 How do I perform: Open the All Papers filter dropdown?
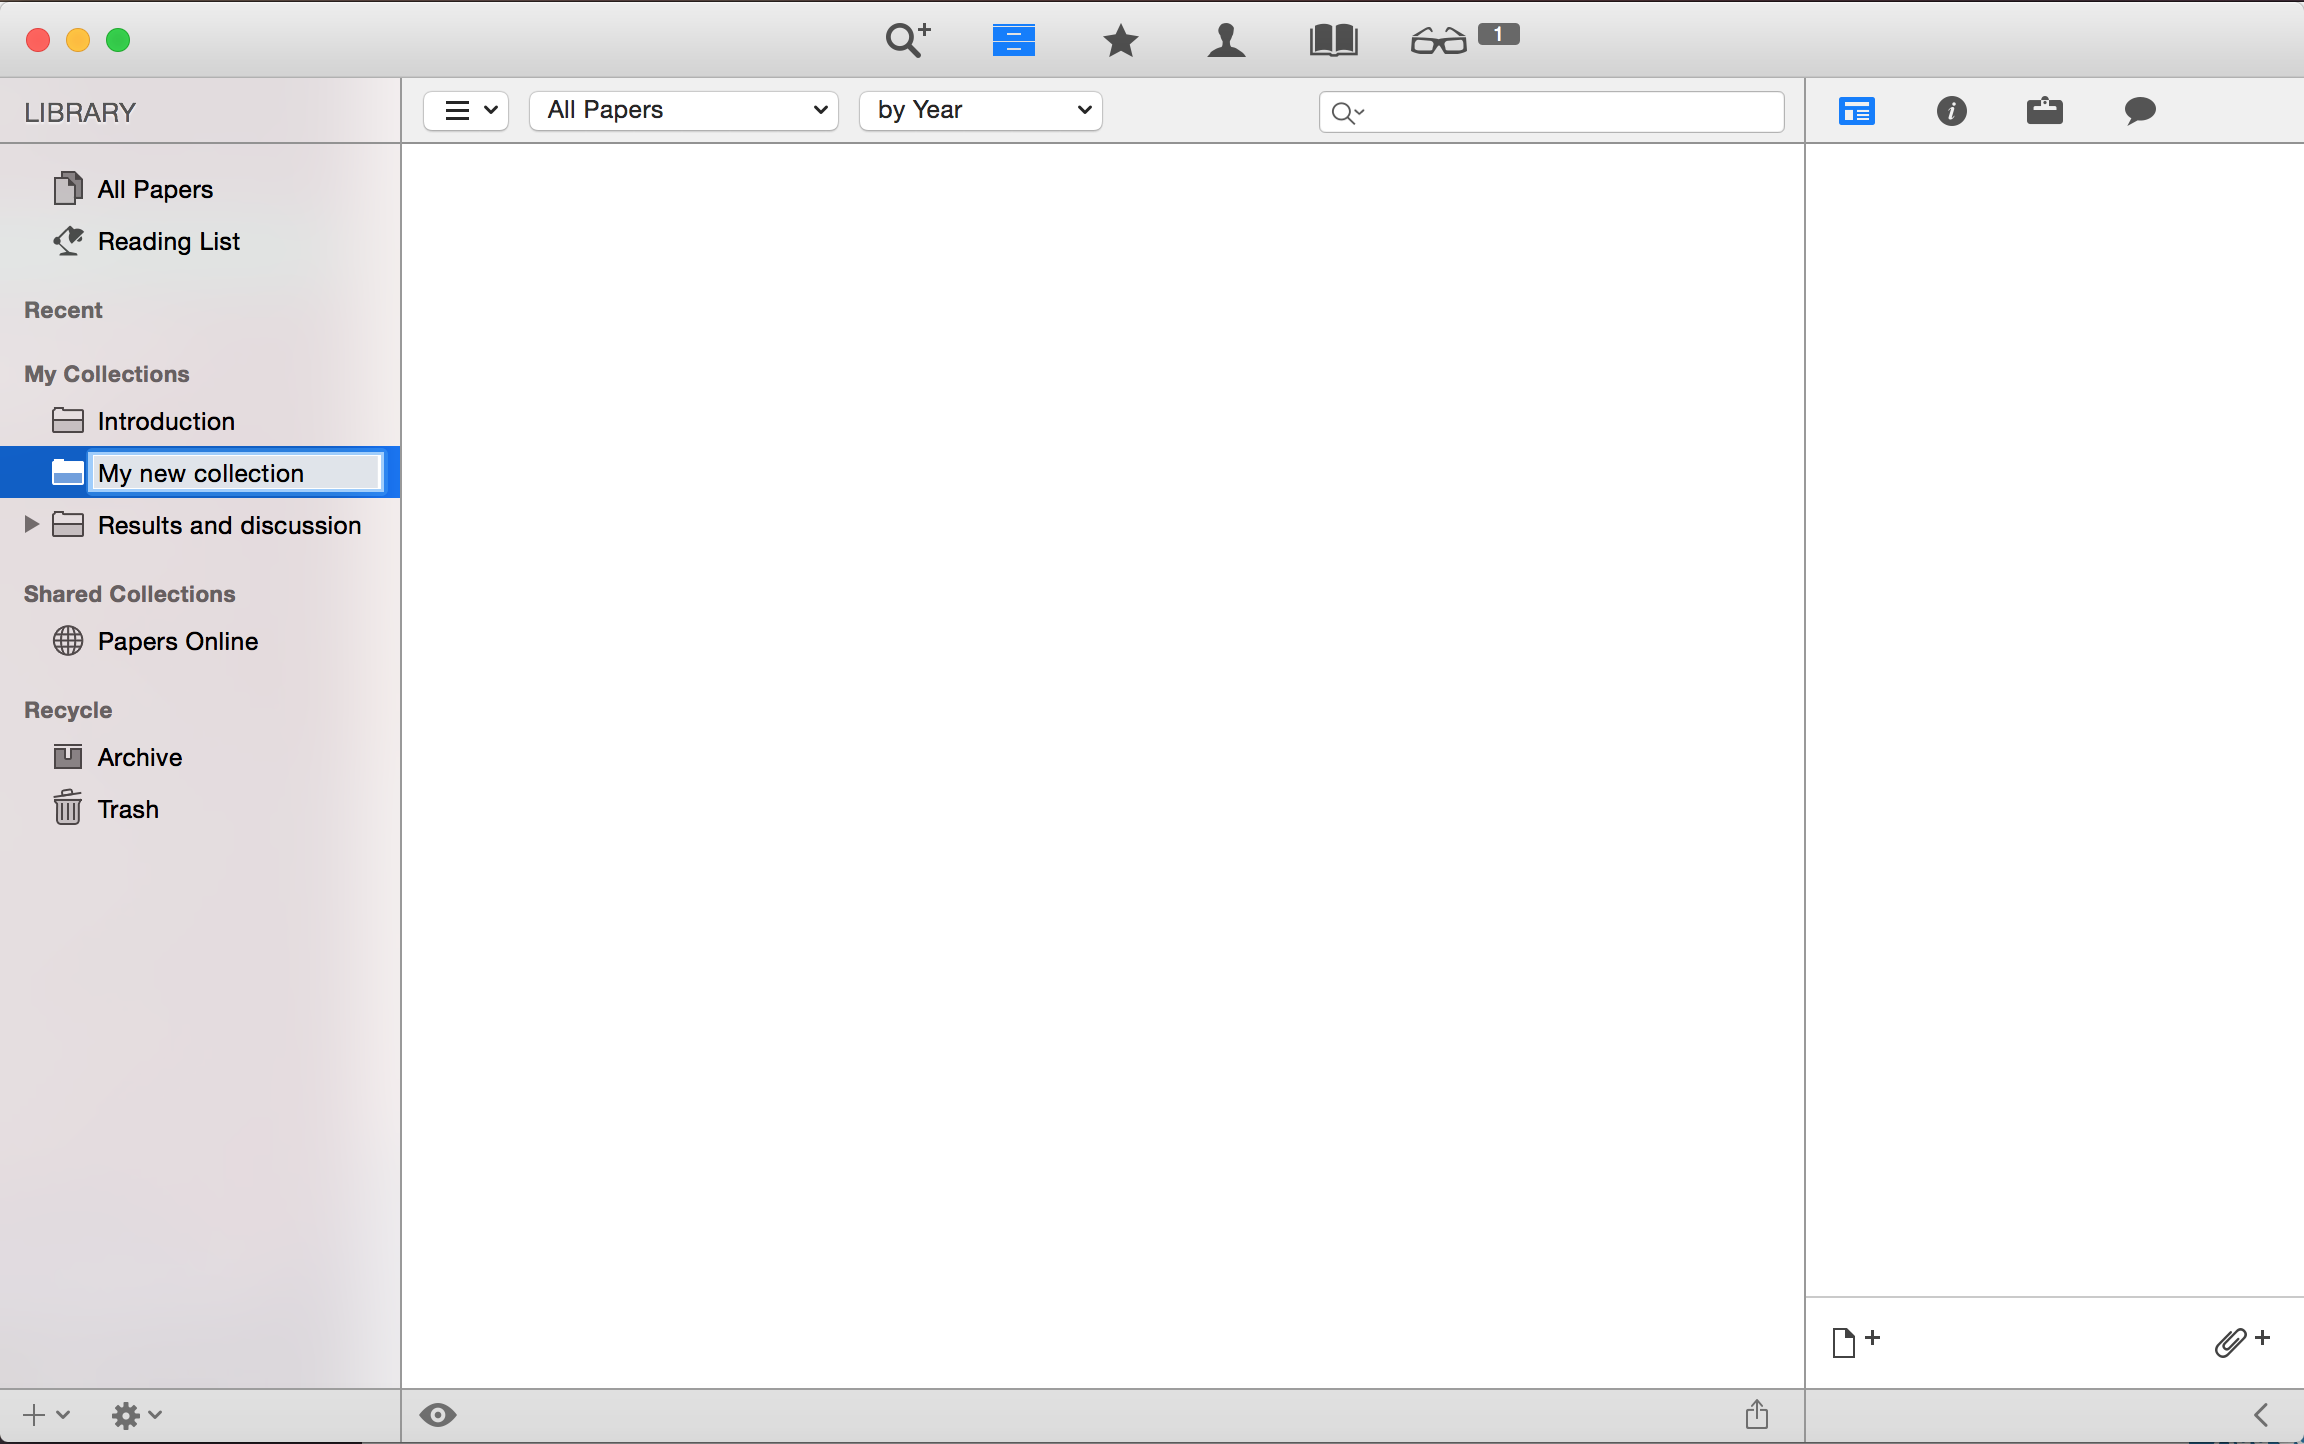(x=684, y=110)
